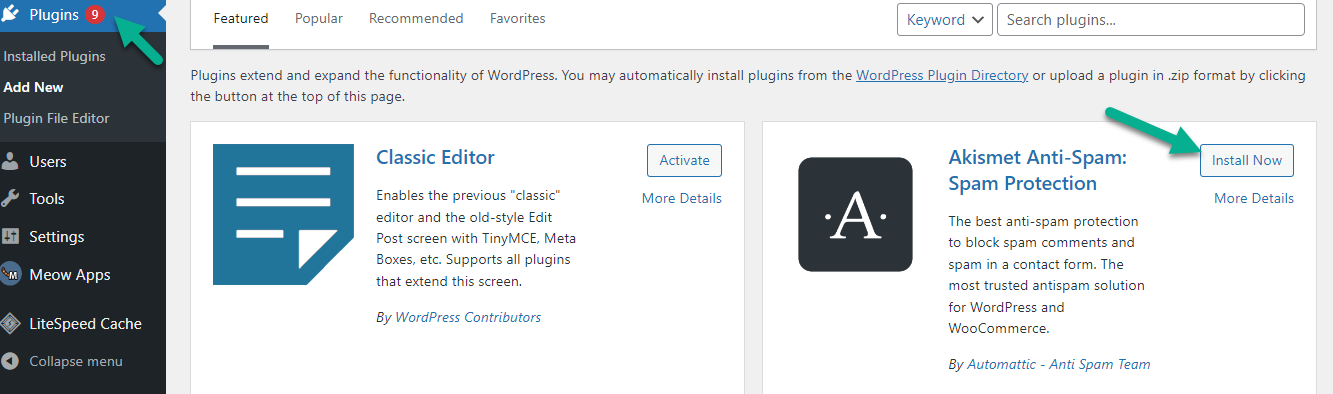The height and width of the screenshot is (394, 1333).
Task: Click the LiteSpeed Cache diamond icon
Action: pyautogui.click(x=11, y=324)
